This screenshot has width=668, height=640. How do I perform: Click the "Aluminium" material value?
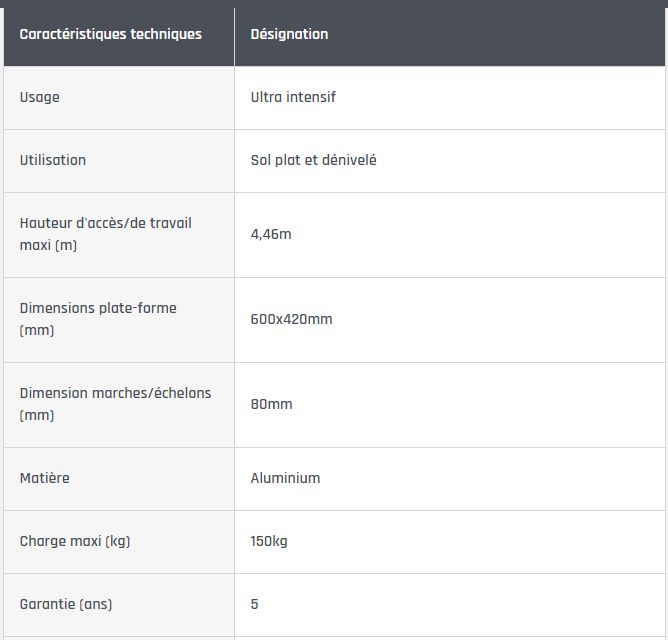click(x=285, y=478)
